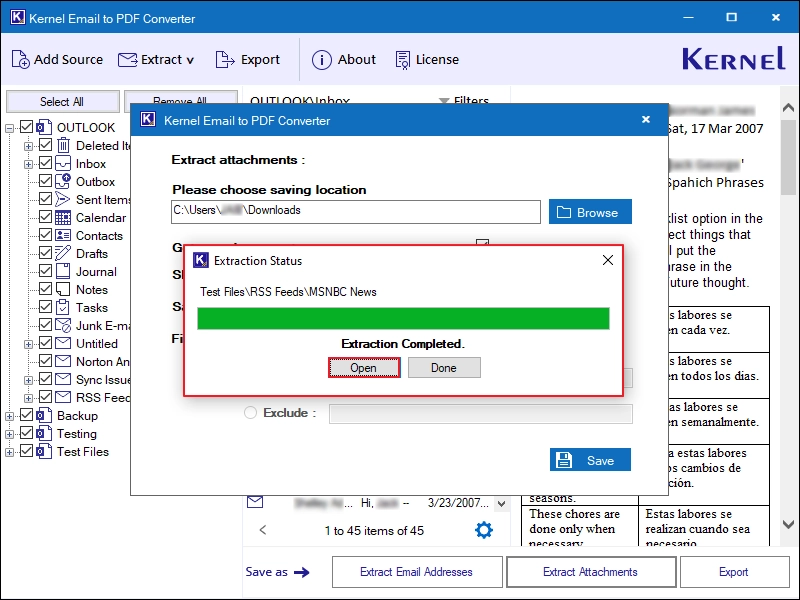The image size is (800, 600).
Task: Click the Deleted Items trash icon
Action: point(63,146)
